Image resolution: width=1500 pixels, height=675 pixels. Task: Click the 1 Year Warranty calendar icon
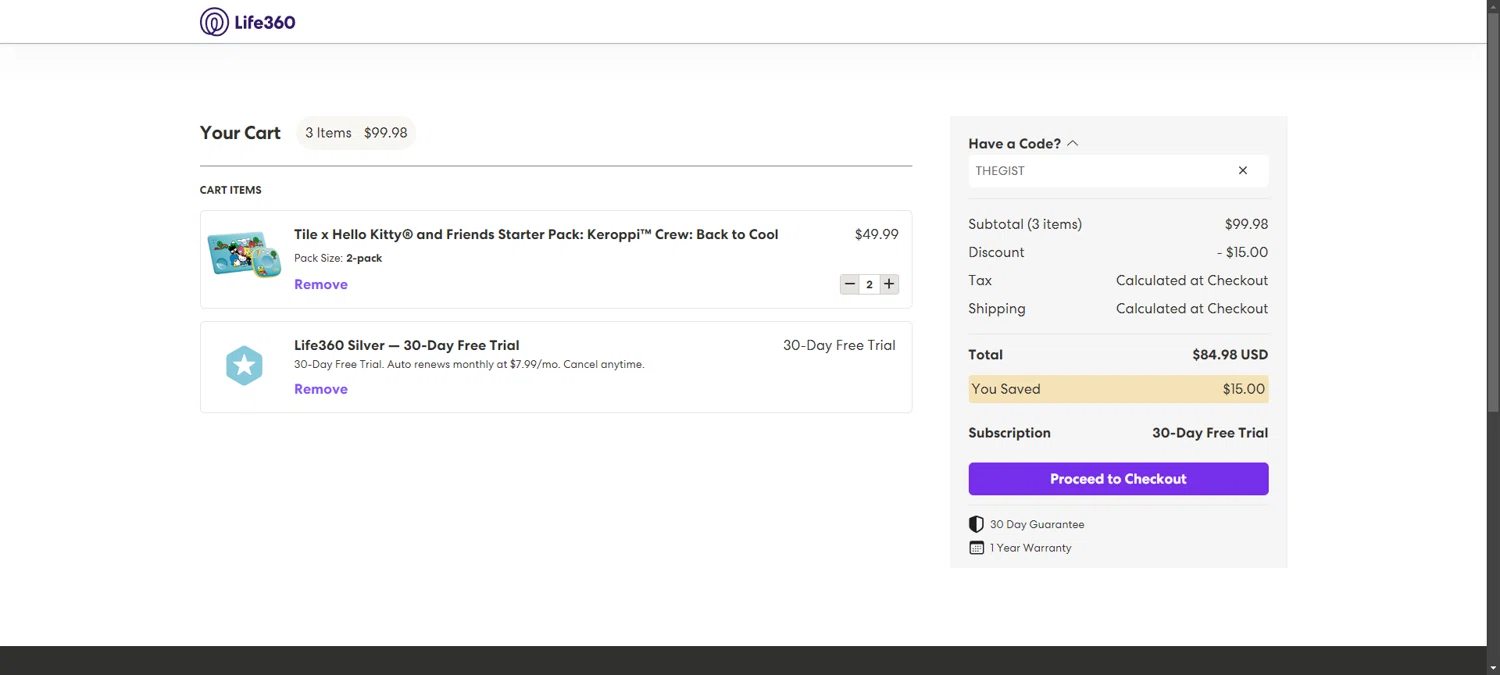(x=976, y=548)
